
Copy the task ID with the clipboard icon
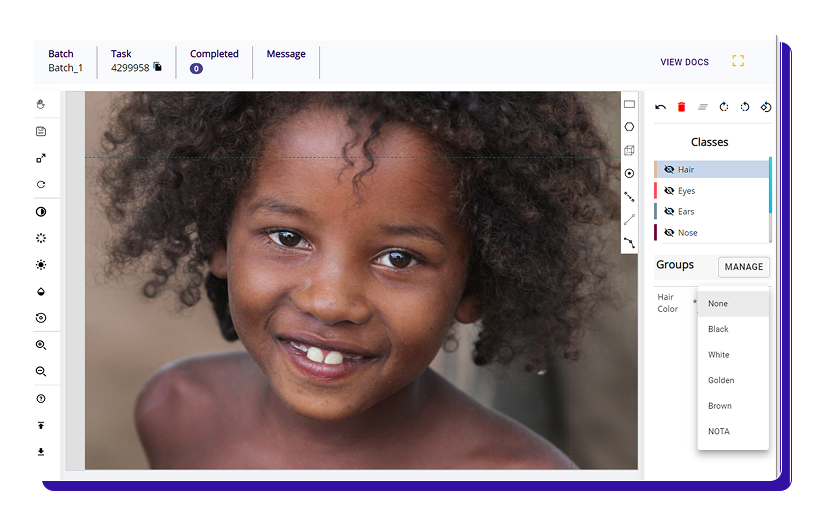[157, 66]
